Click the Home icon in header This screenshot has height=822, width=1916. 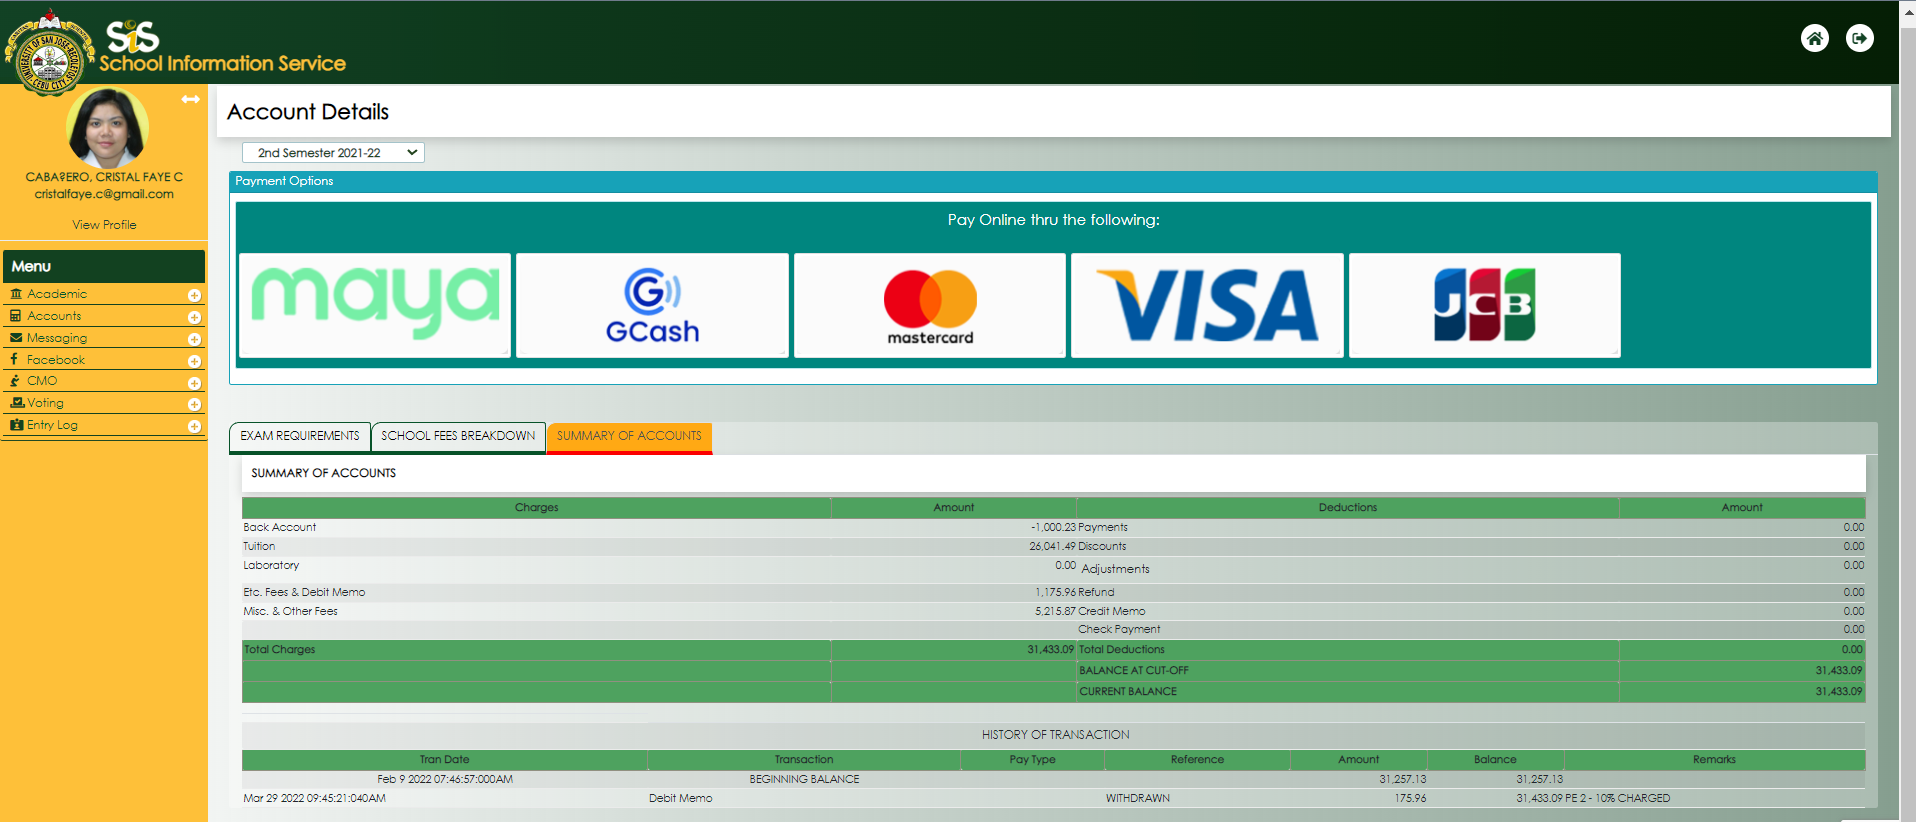[x=1814, y=38]
